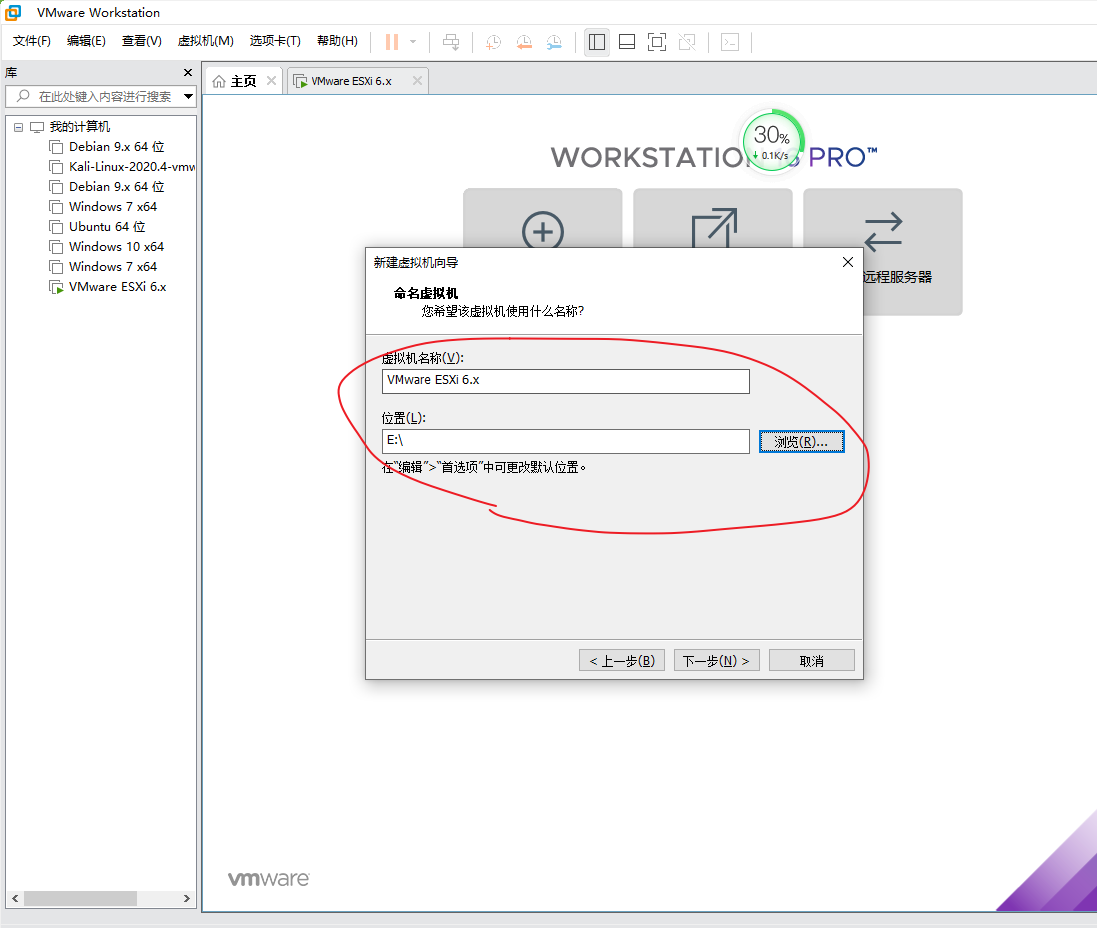Open the library search filter dropdown arrow
1097x928 pixels.
(x=188, y=97)
